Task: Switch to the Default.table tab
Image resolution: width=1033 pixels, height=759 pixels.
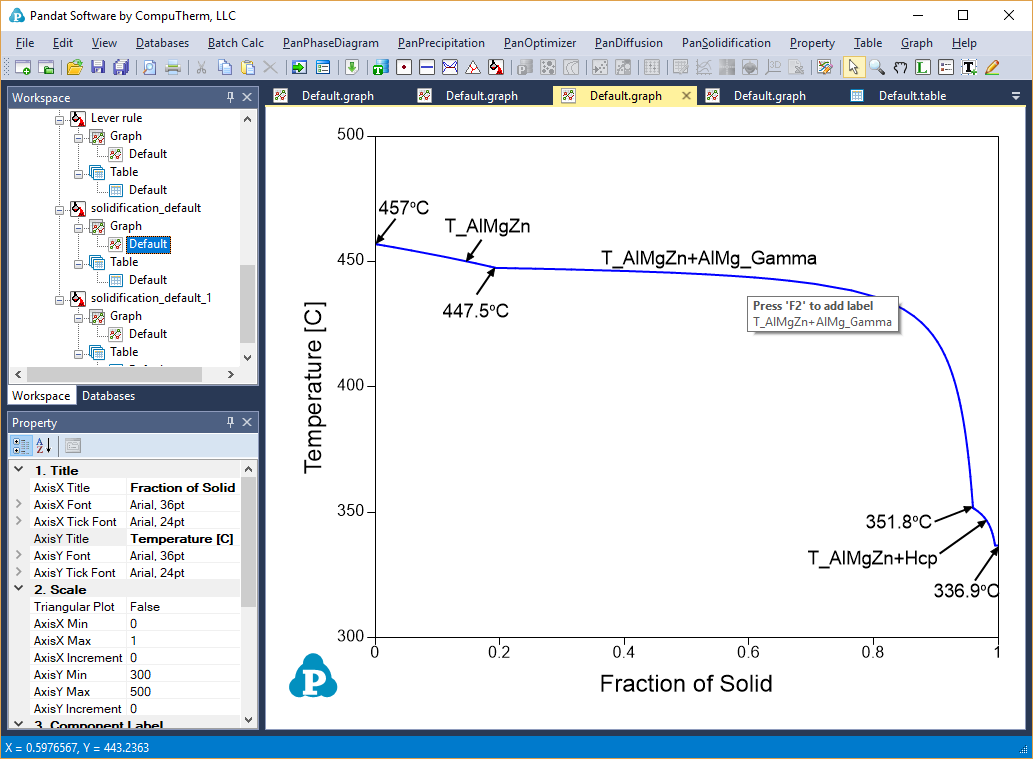Action: 911,96
